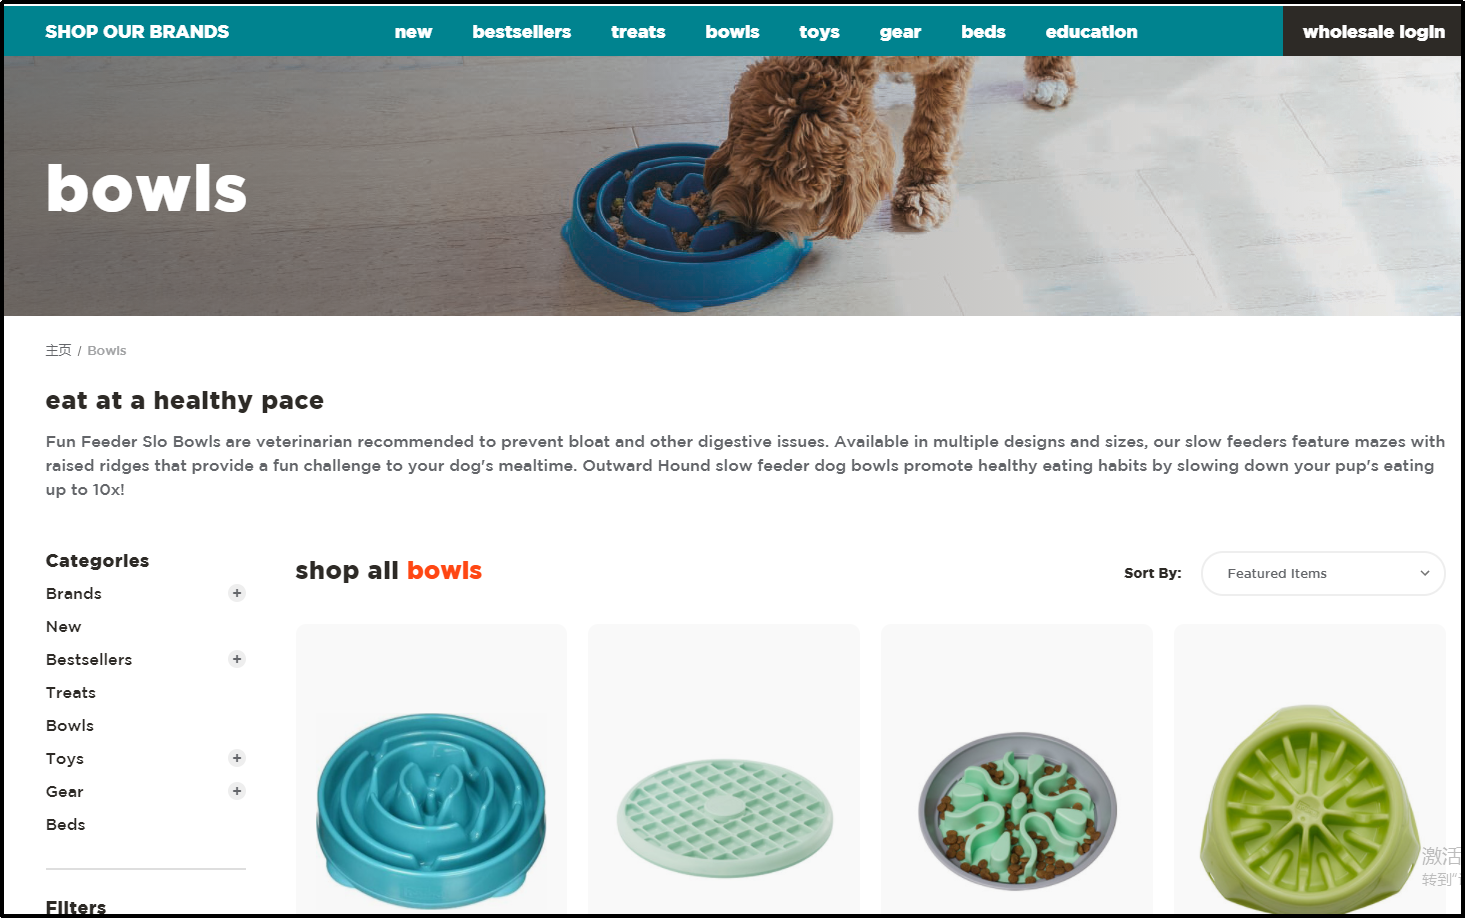Screen dimensions: 1465x918
Task: Expand the Toys category plus icon
Action: coord(237,758)
